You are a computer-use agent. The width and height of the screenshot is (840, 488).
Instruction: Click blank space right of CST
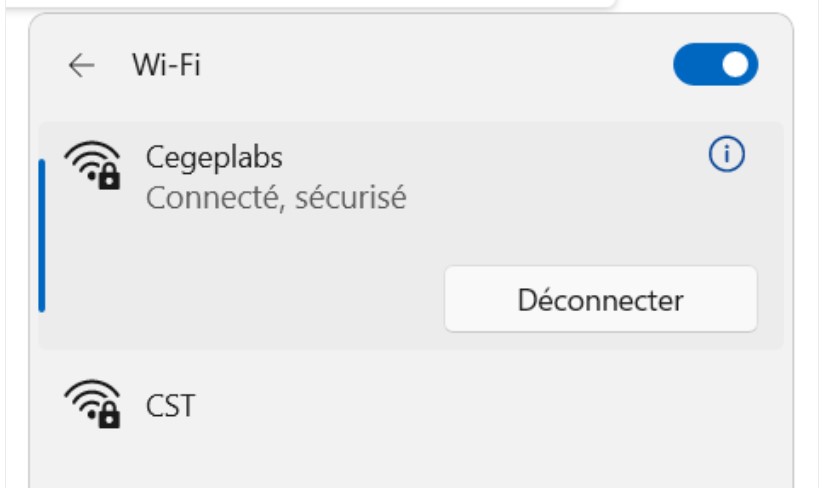tap(480, 406)
